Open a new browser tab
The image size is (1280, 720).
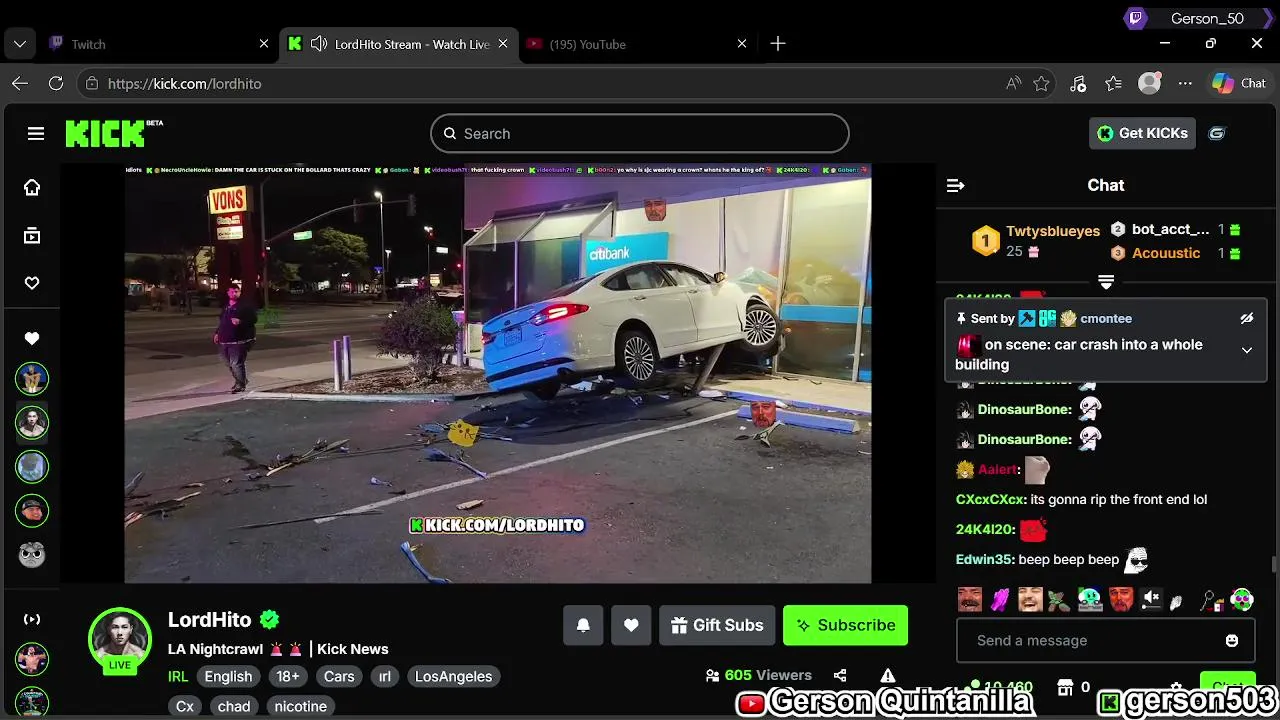point(778,44)
